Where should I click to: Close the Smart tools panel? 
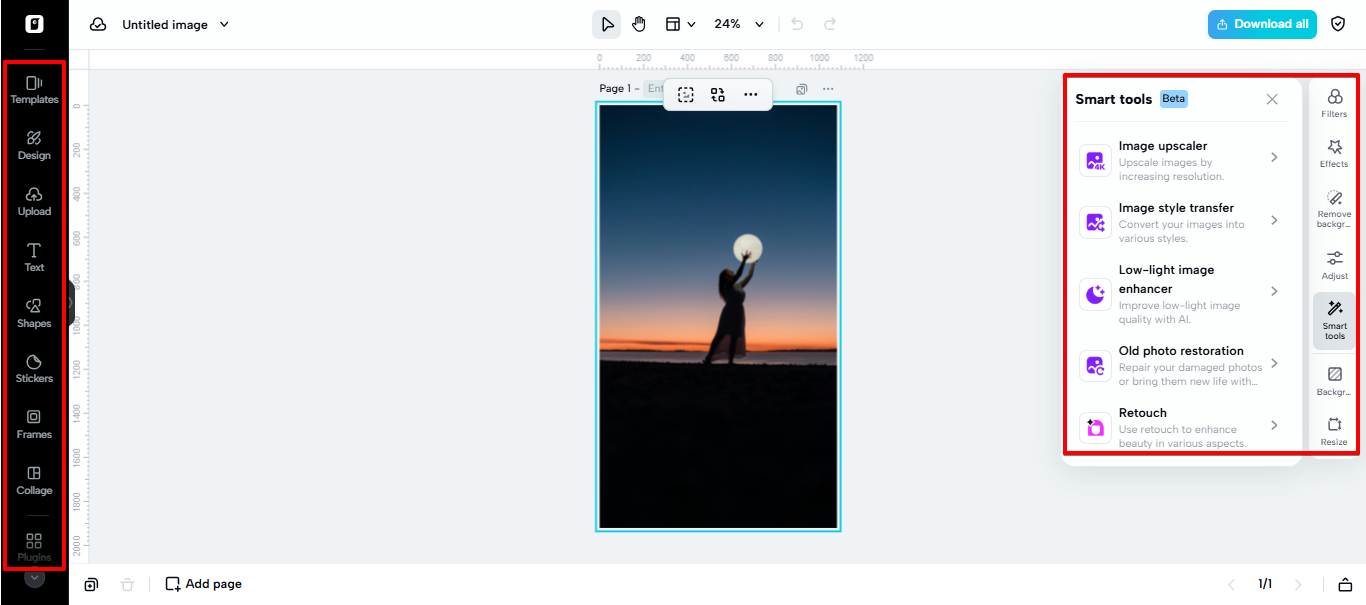coord(1272,99)
